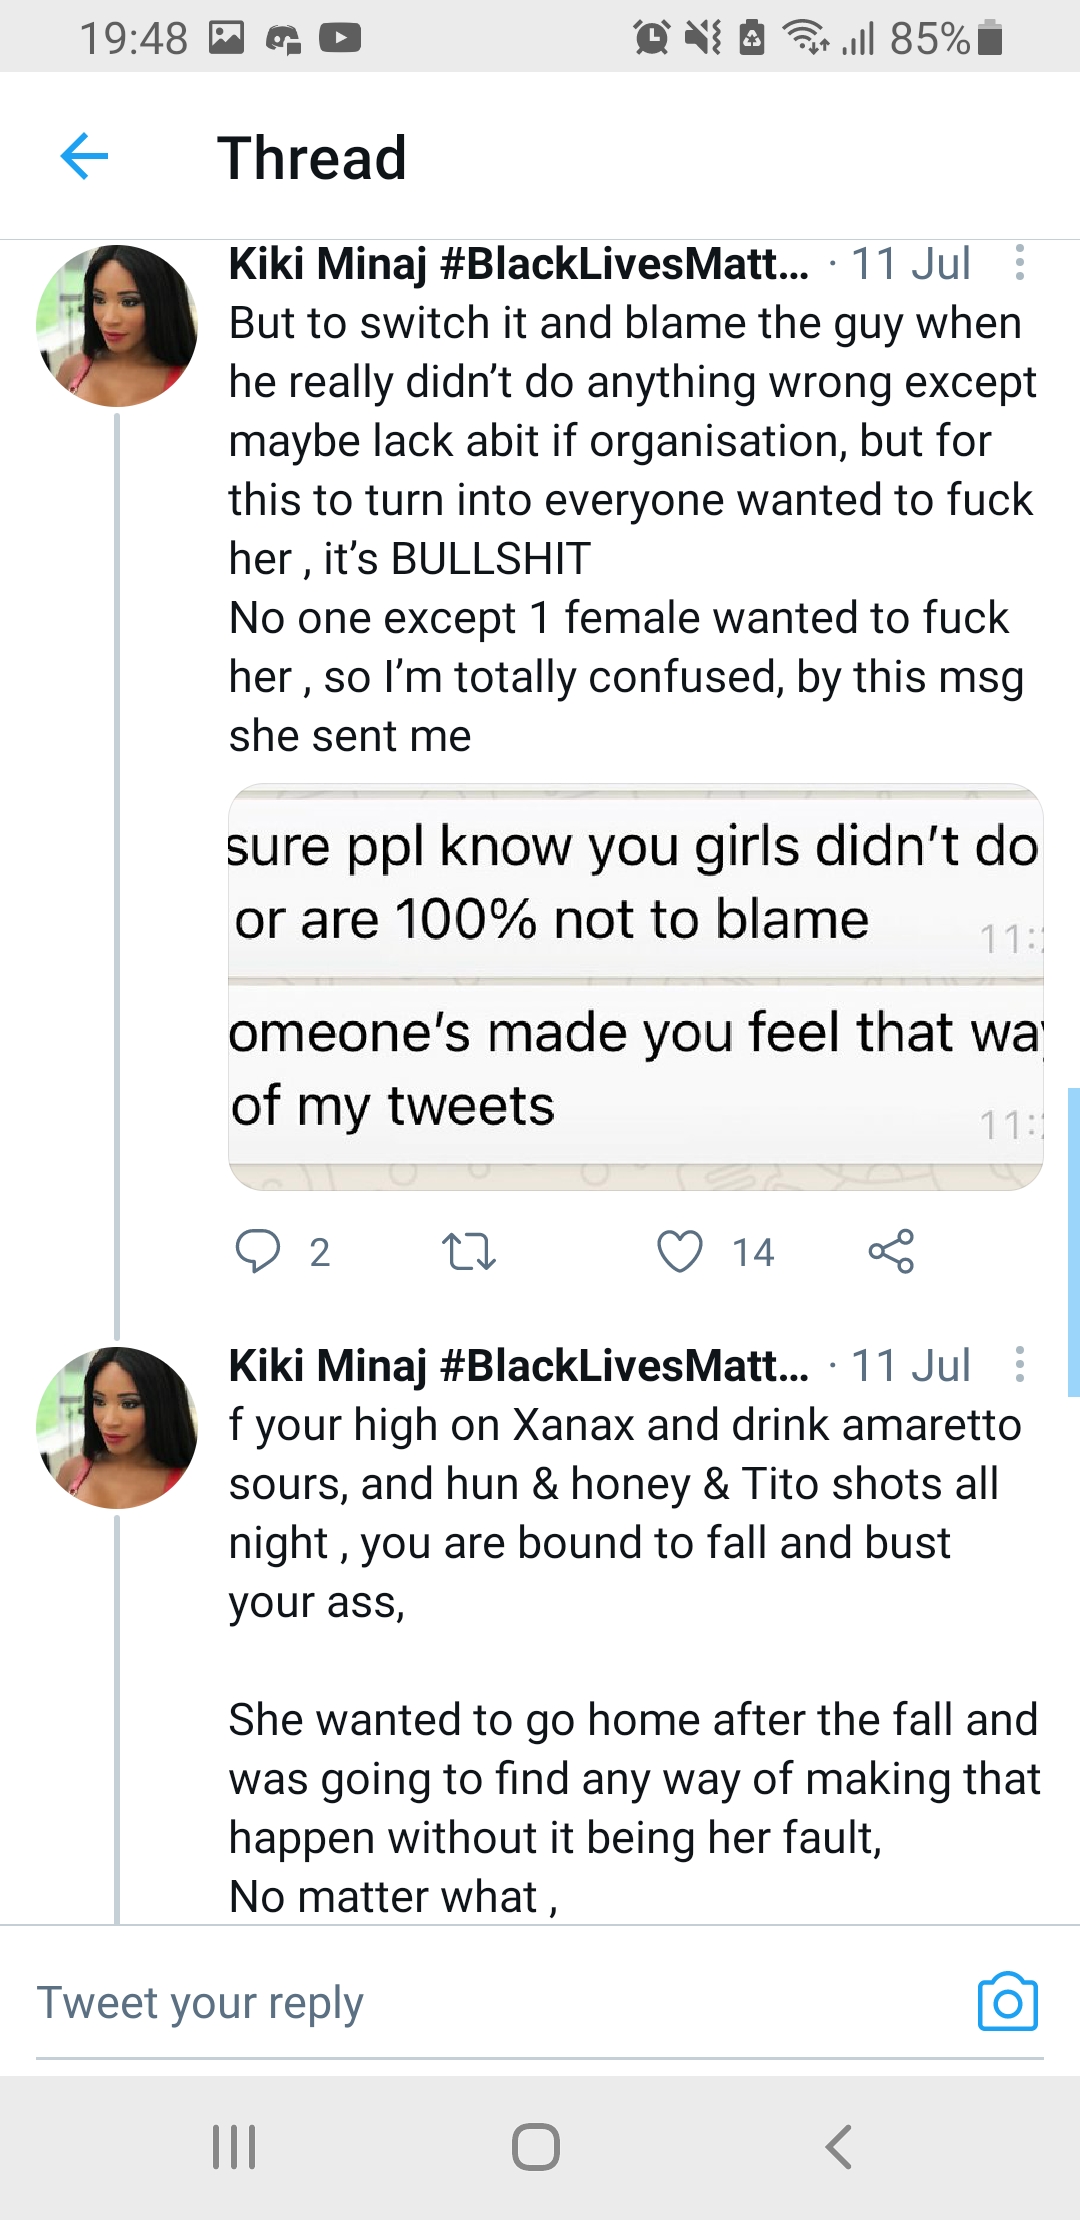Open the camera icon in reply bar
The width and height of the screenshot is (1080, 2220).
click(1007, 2002)
